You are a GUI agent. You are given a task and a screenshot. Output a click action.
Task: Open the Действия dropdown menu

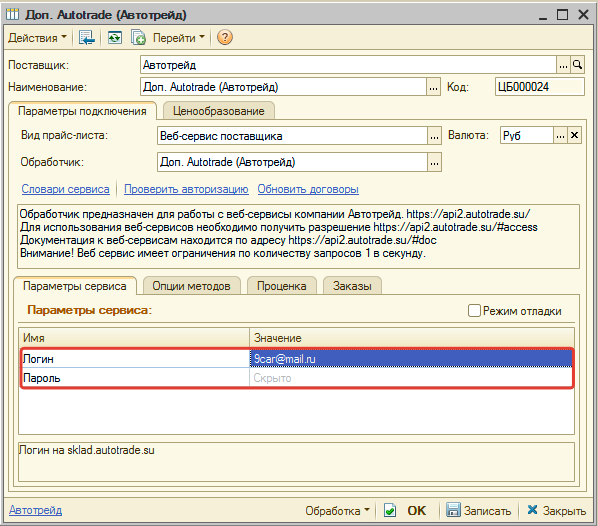[37, 38]
